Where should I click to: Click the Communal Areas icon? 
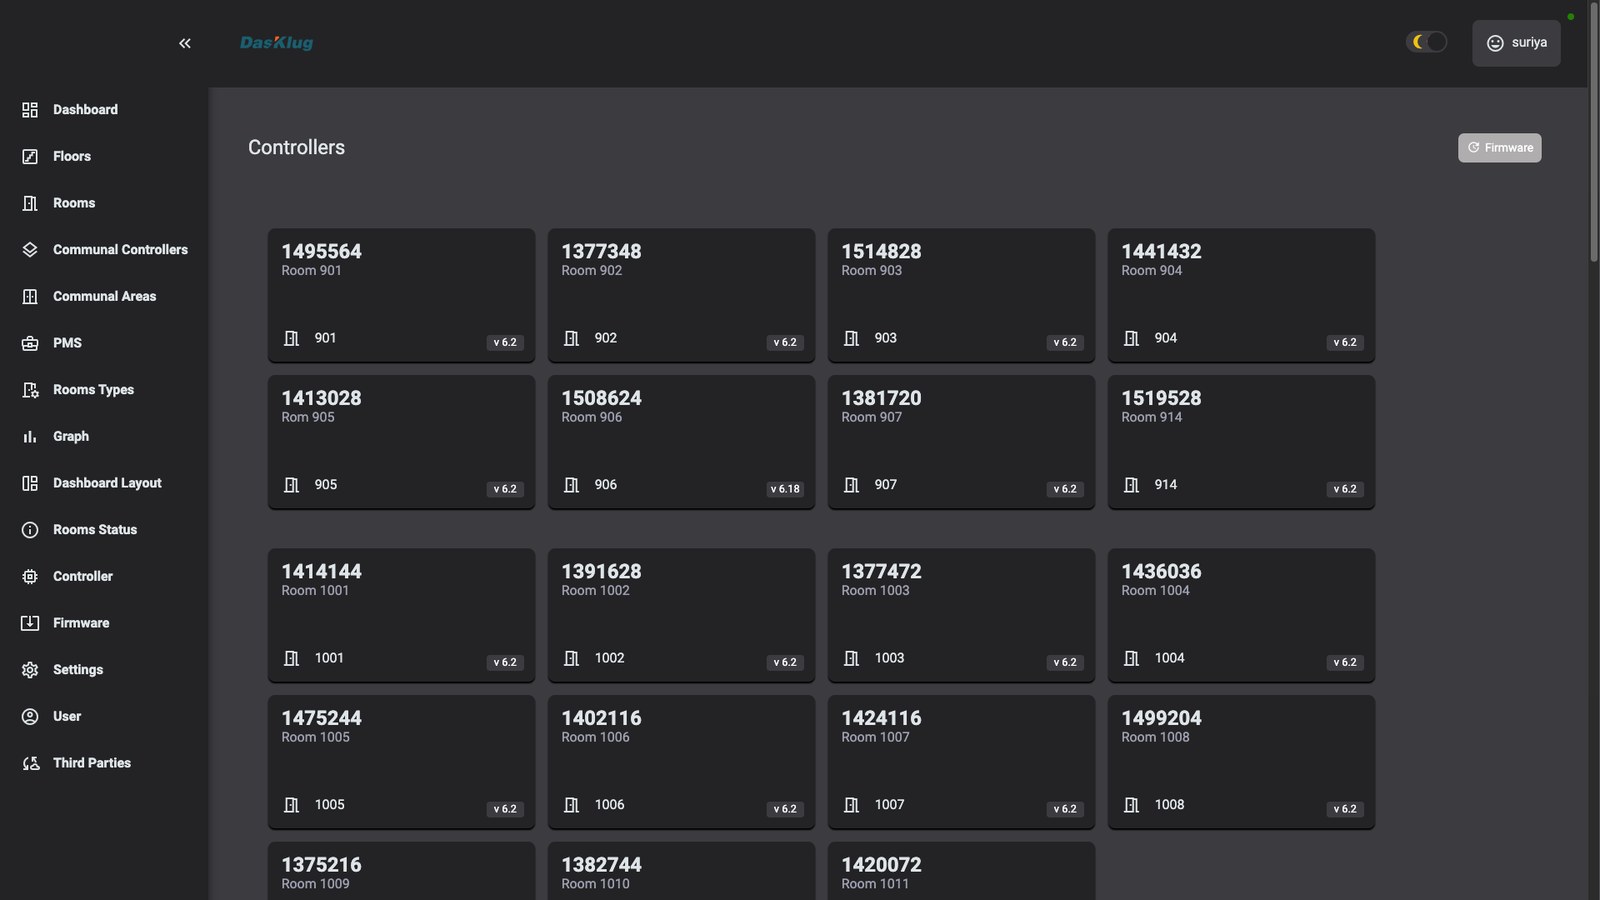tap(30, 297)
